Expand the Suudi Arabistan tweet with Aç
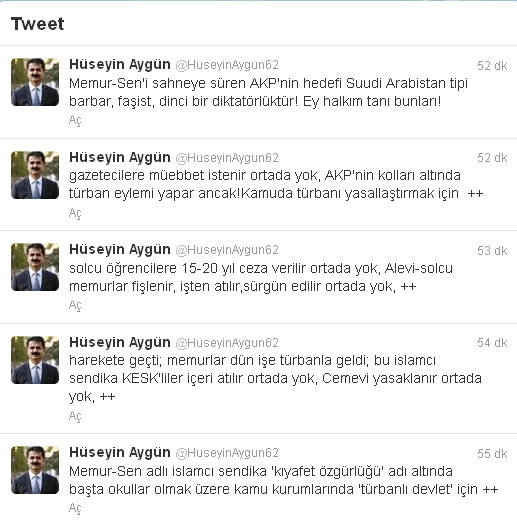 (75, 120)
